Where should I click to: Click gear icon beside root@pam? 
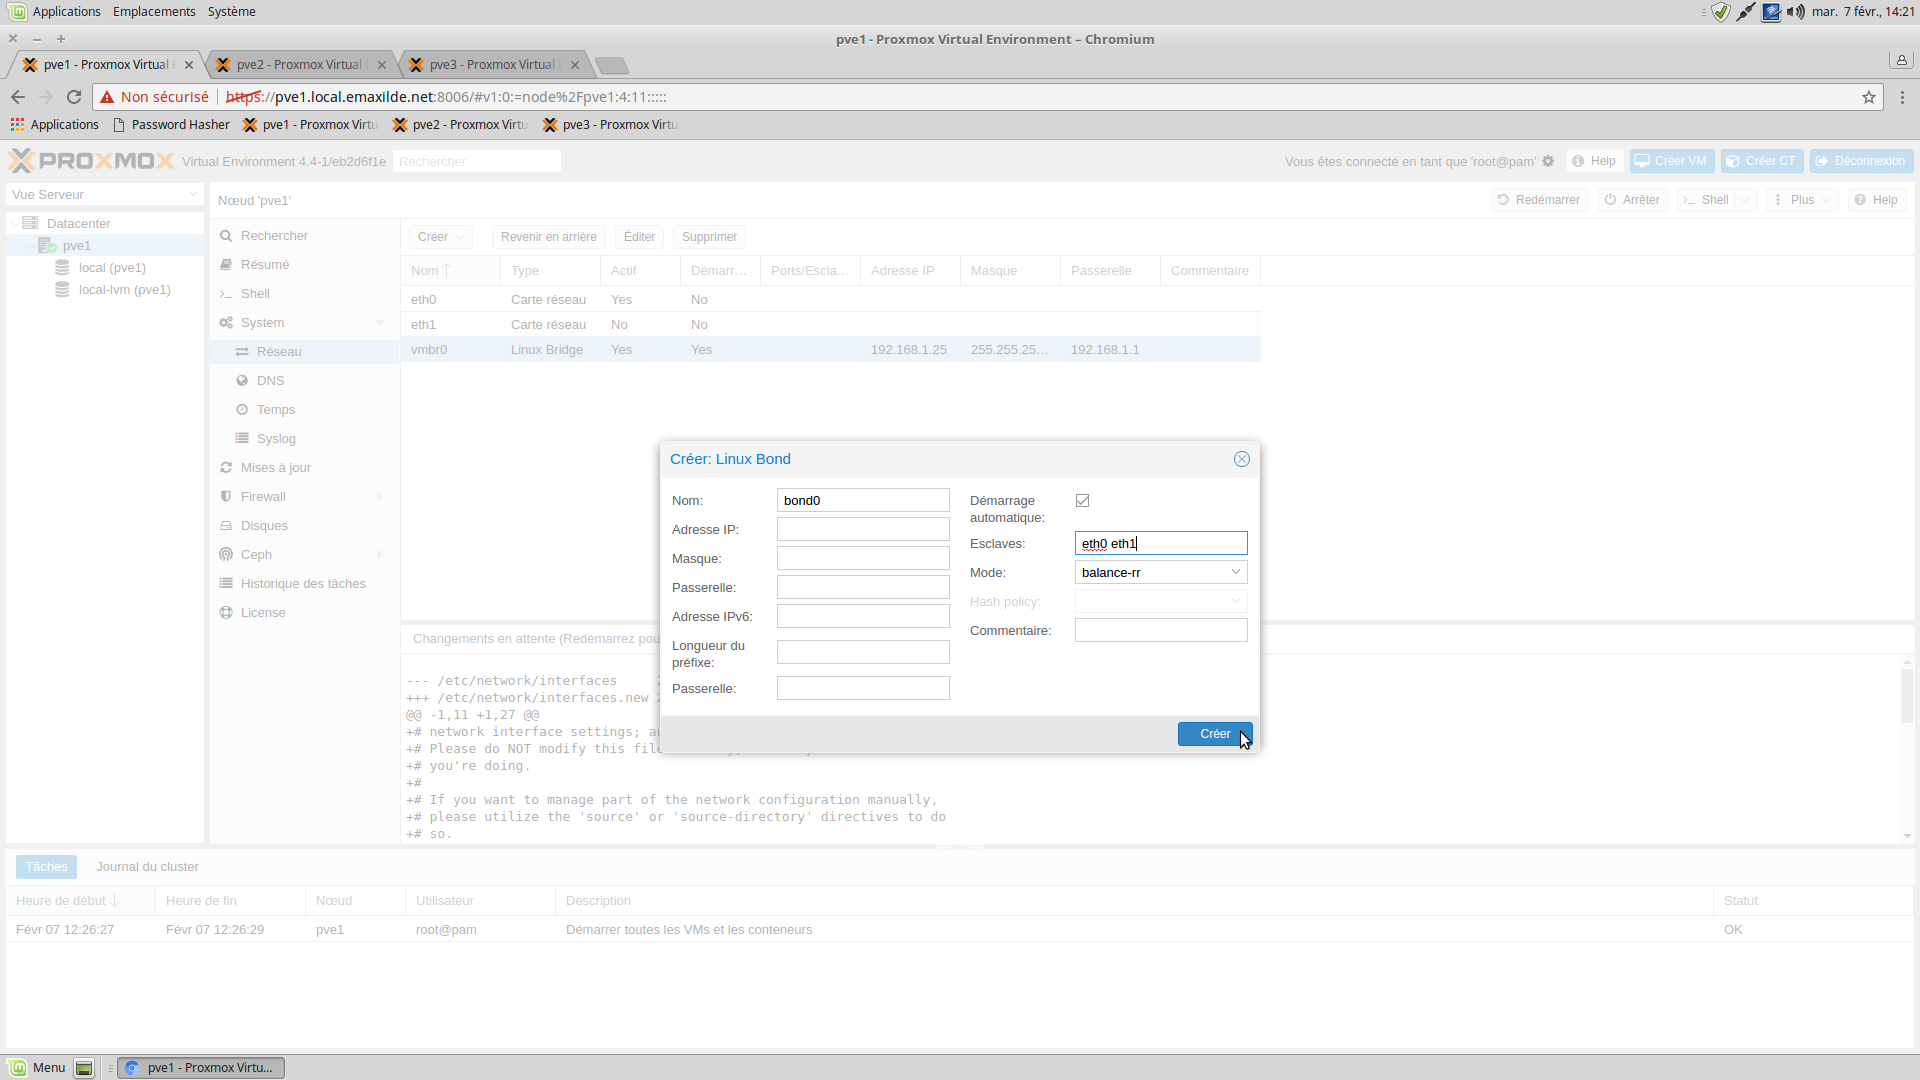pos(1548,161)
